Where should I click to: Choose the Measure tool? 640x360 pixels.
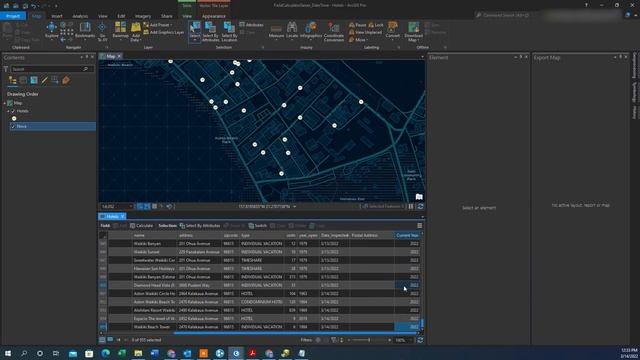(276, 31)
